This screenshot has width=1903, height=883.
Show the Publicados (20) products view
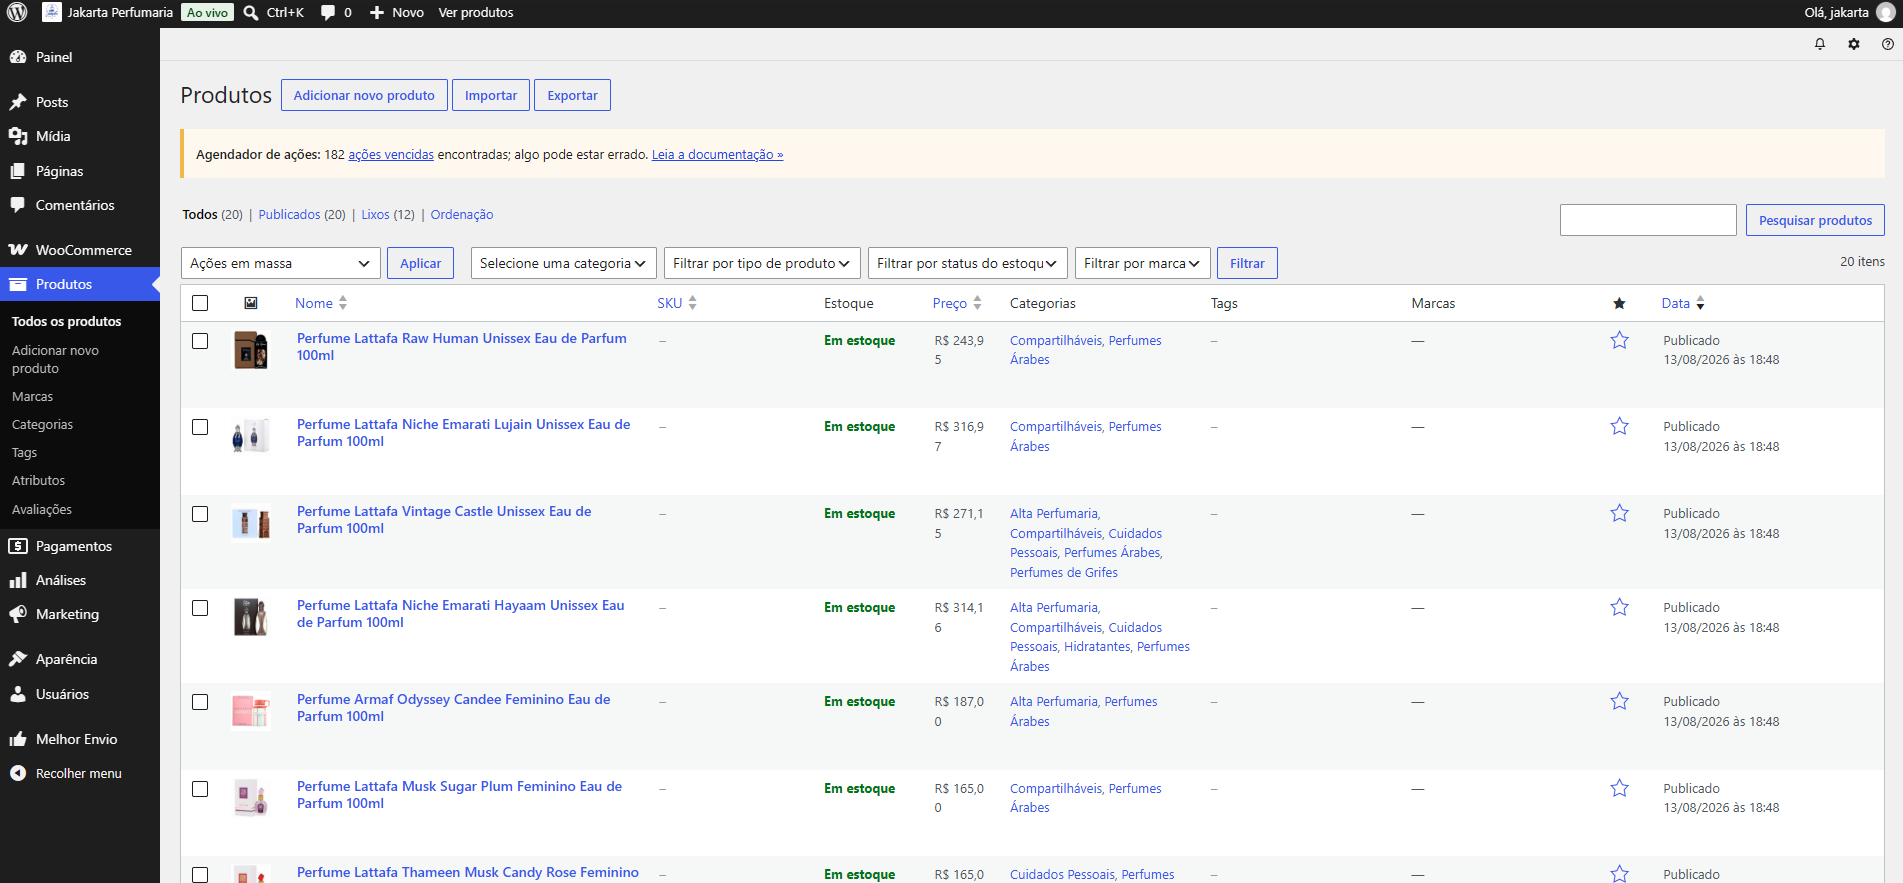tap(302, 214)
